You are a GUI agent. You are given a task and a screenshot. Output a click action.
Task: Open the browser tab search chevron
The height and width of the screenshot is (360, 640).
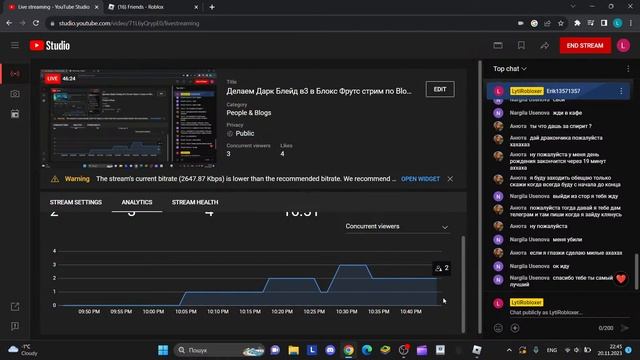tap(573, 7)
